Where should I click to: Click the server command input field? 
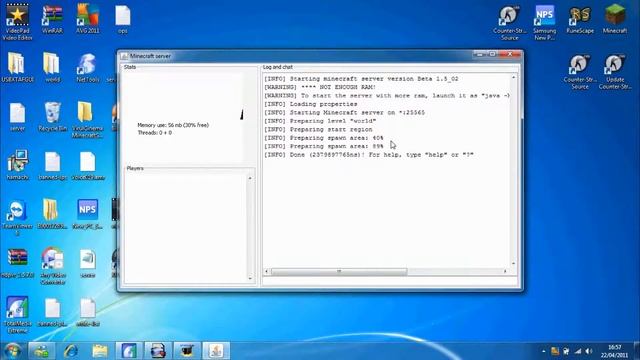click(x=390, y=281)
